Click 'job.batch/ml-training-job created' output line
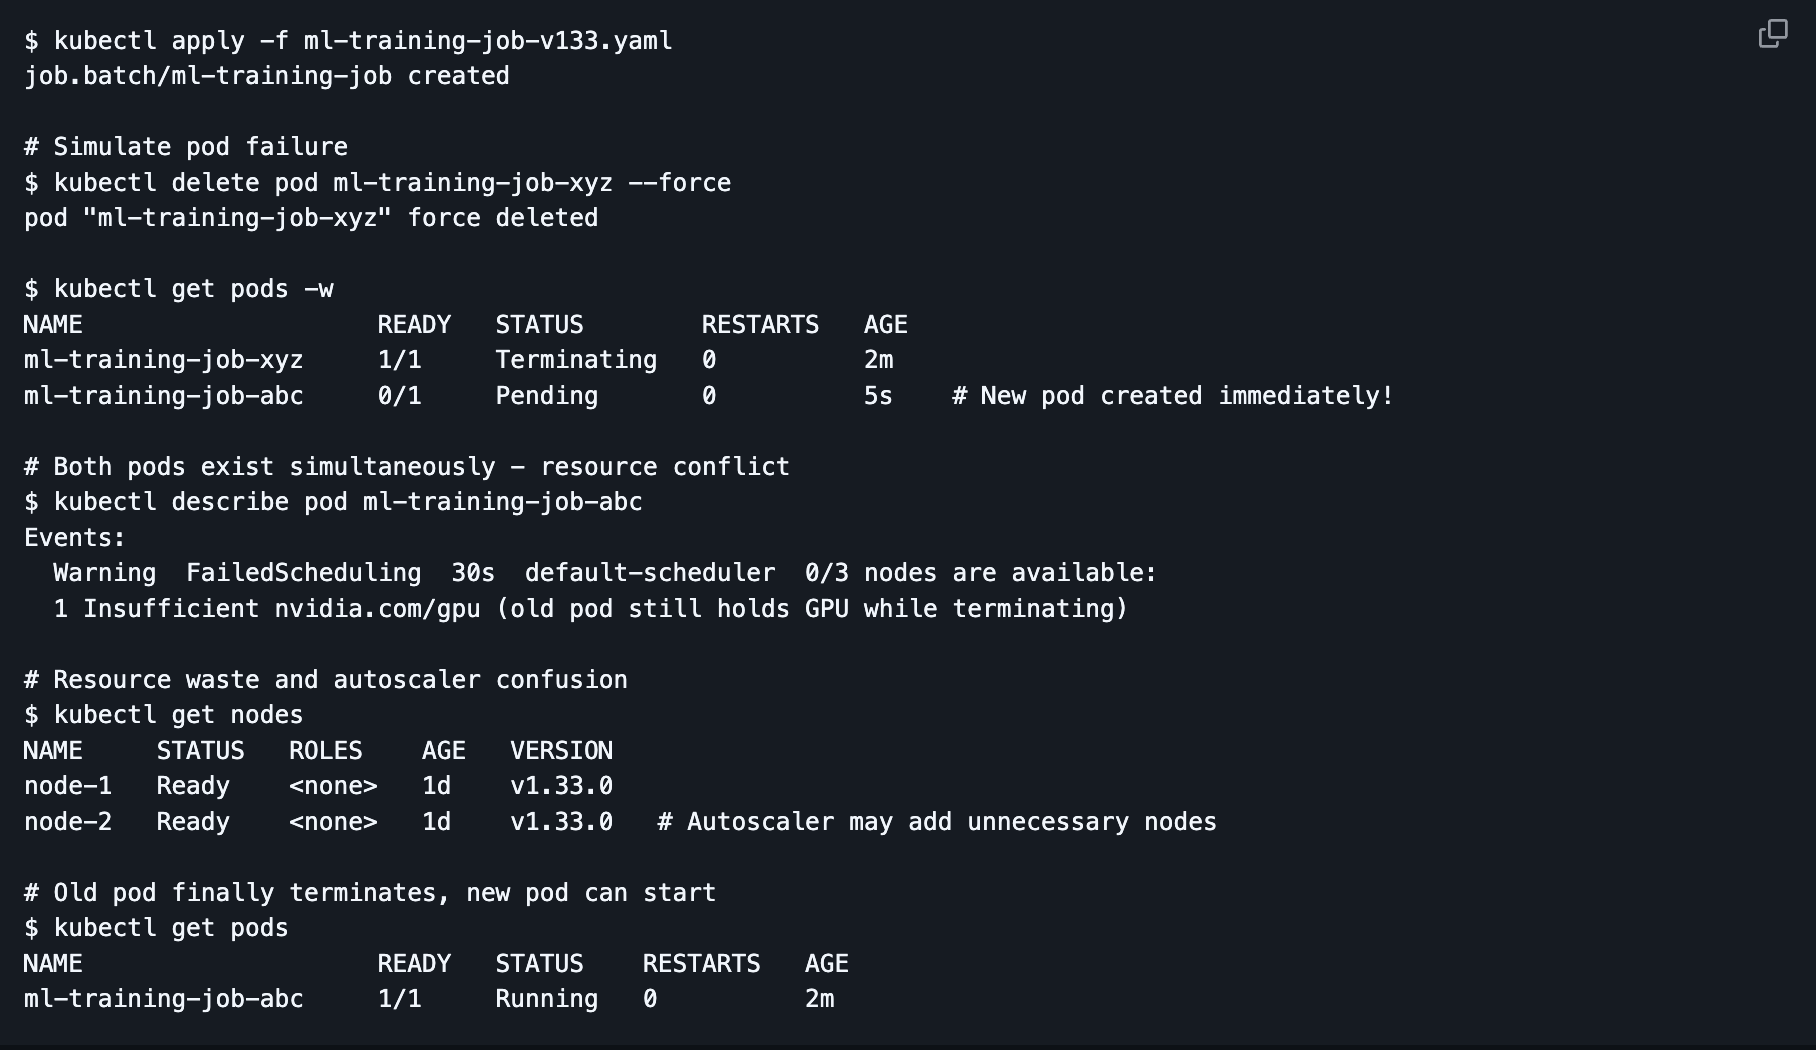This screenshot has height=1050, width=1816. pyautogui.click(x=267, y=76)
